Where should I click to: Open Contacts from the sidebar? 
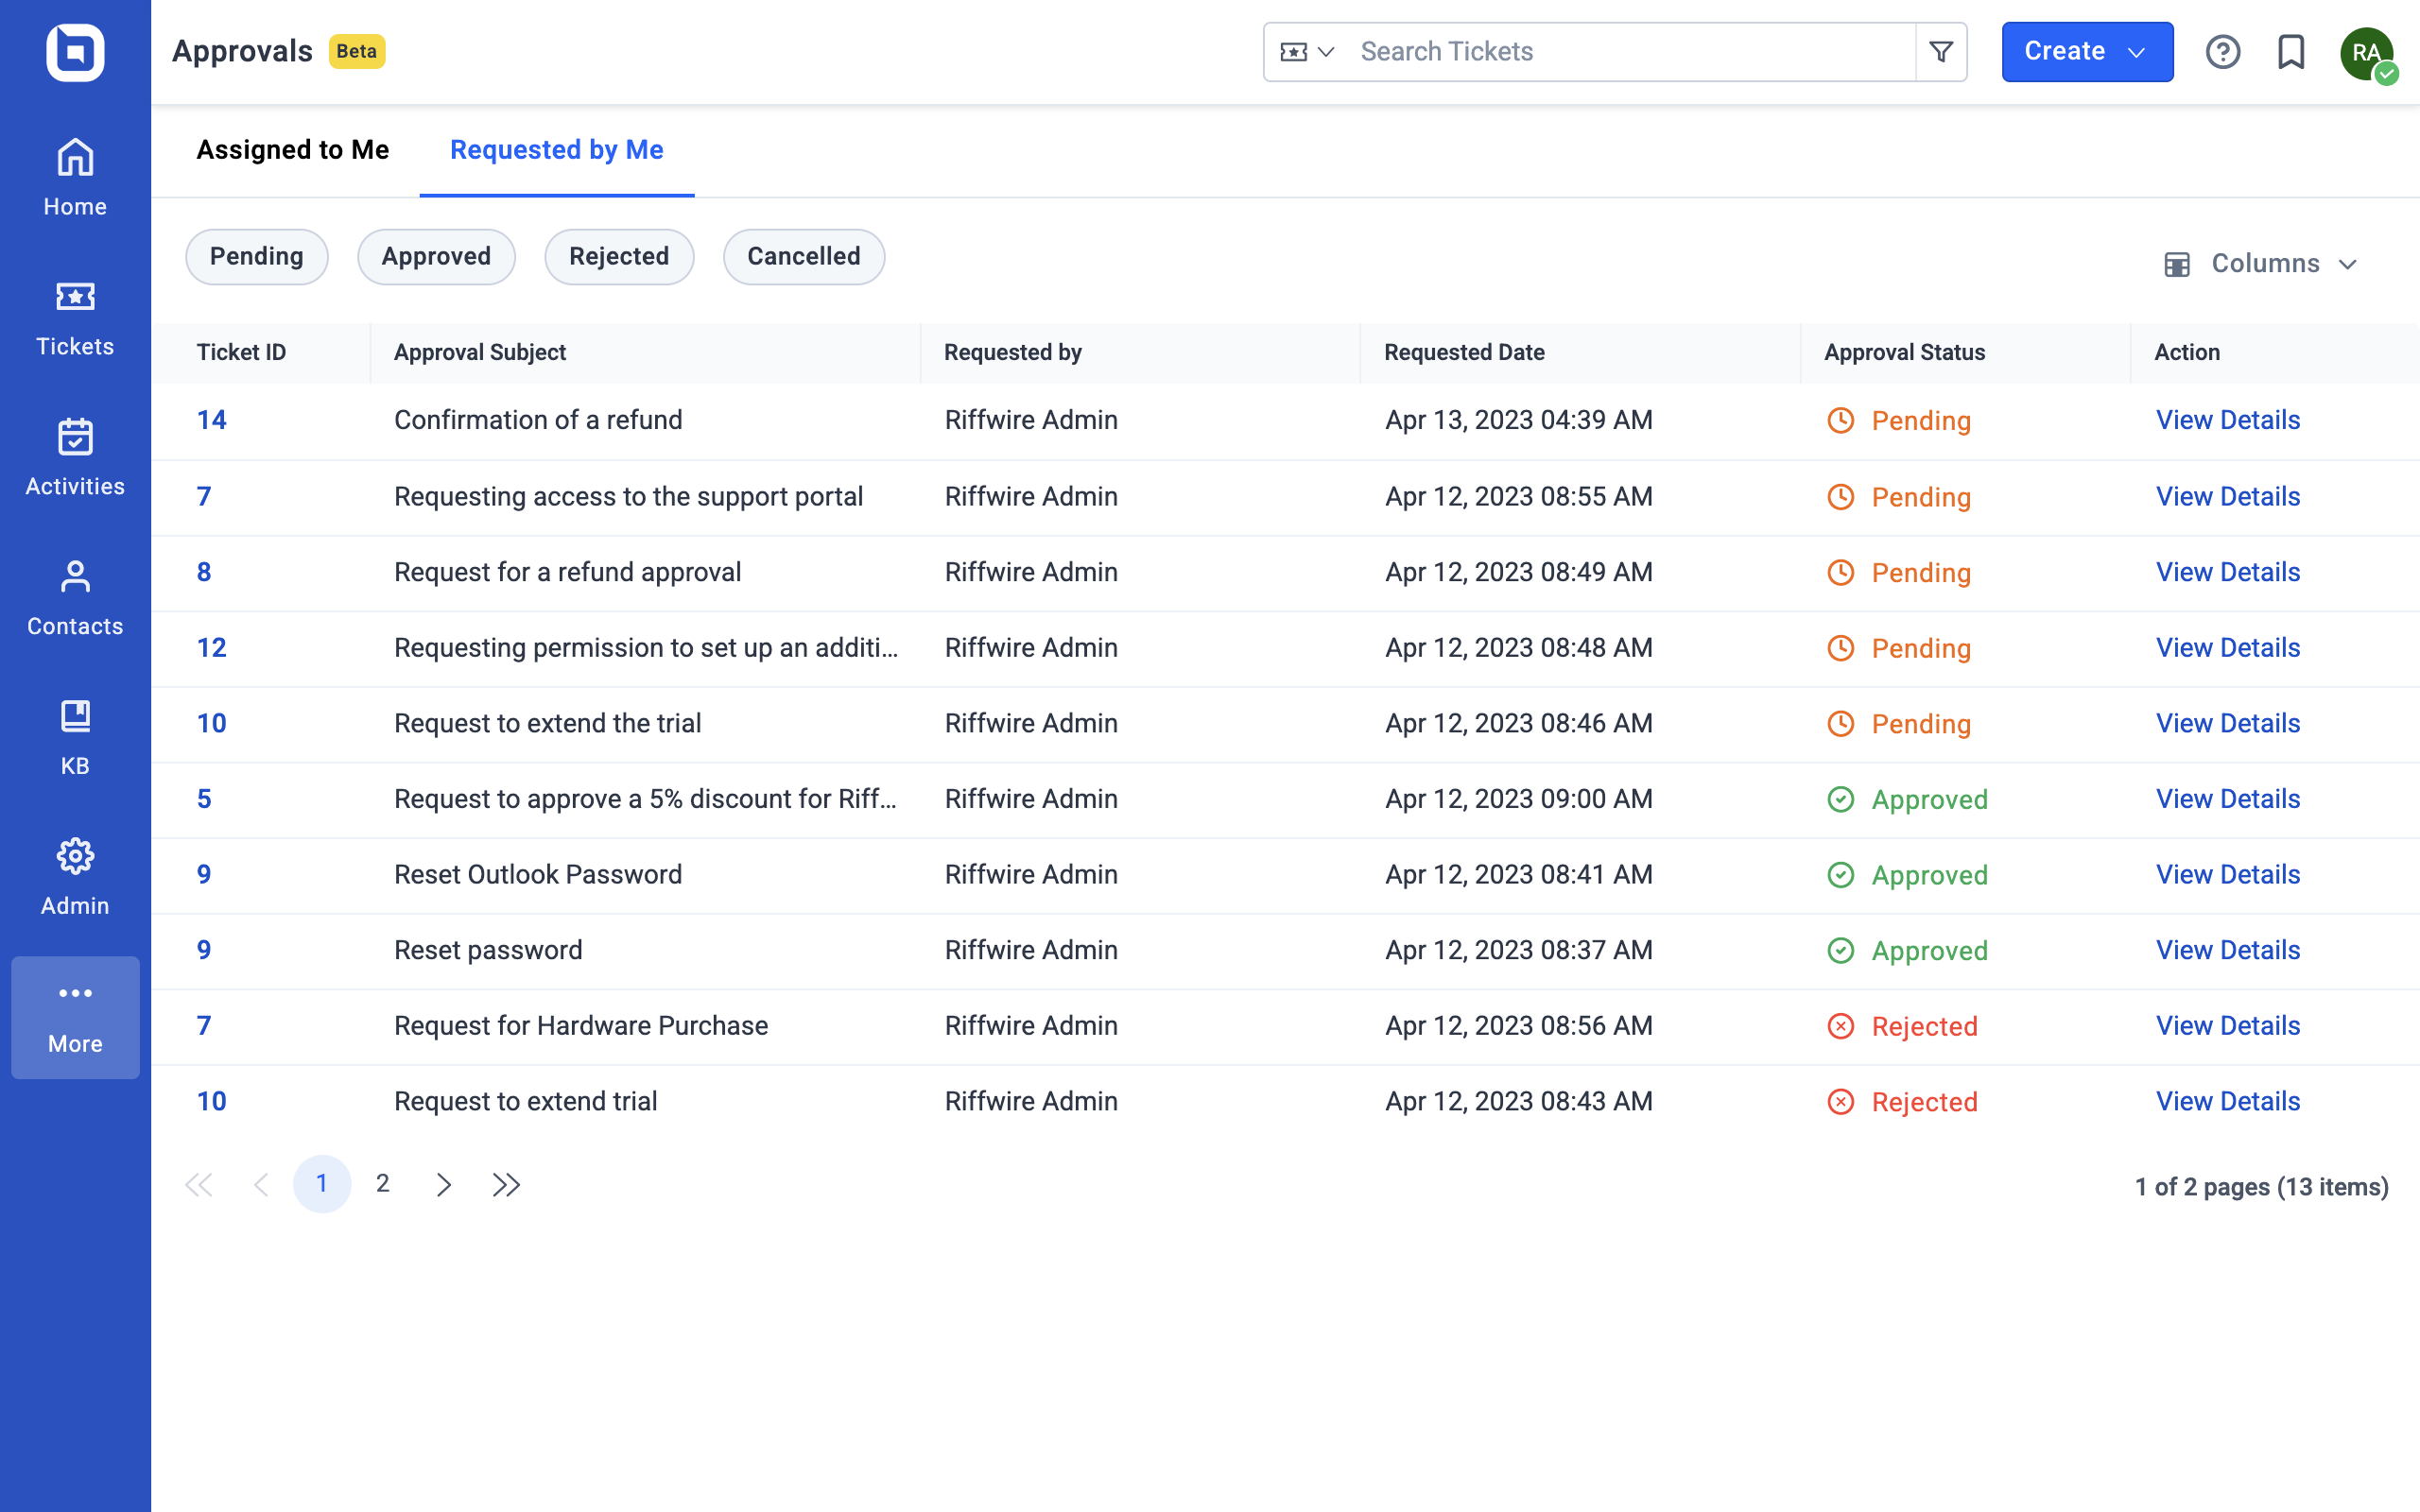click(x=75, y=597)
